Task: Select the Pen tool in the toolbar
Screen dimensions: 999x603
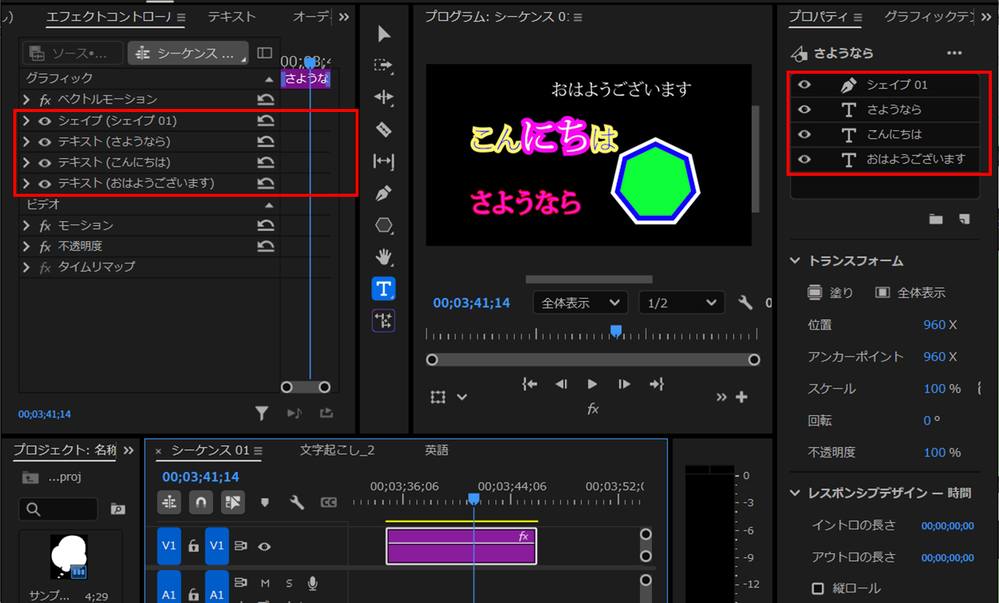Action: pyautogui.click(x=383, y=194)
